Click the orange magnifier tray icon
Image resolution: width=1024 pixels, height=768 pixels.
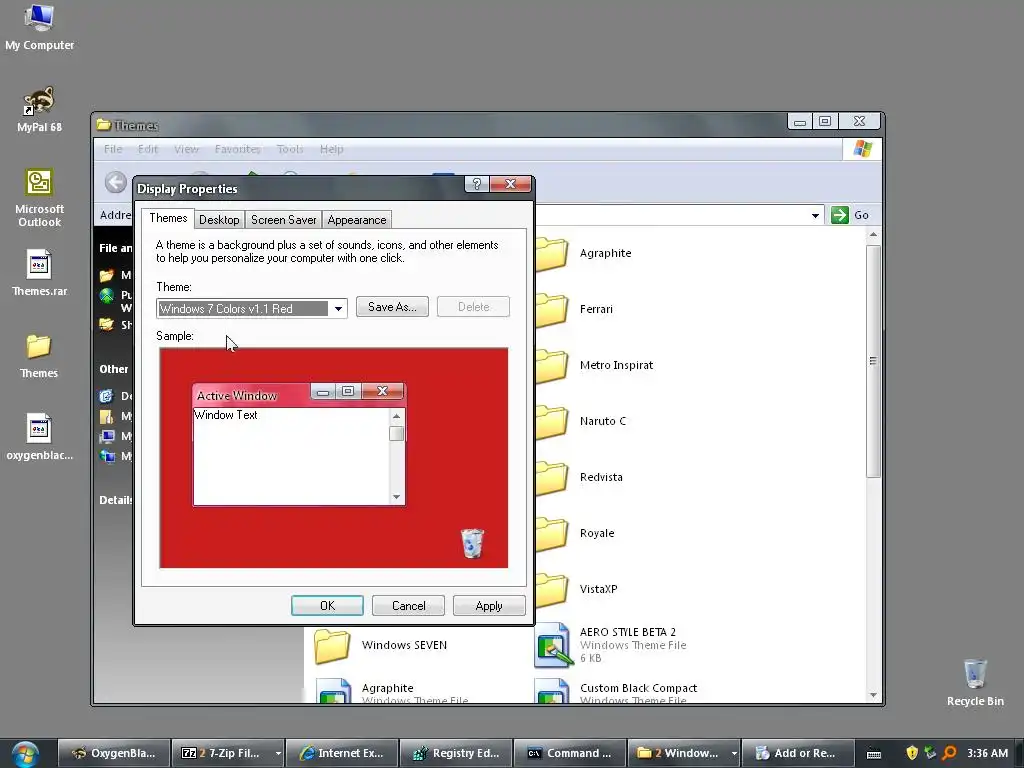click(949, 753)
